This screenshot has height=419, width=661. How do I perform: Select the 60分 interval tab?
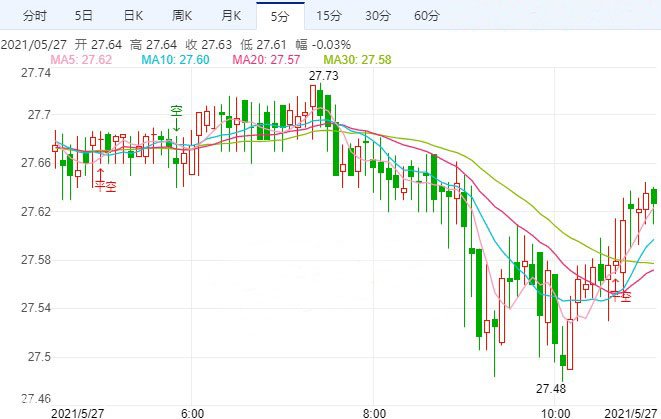(x=426, y=16)
